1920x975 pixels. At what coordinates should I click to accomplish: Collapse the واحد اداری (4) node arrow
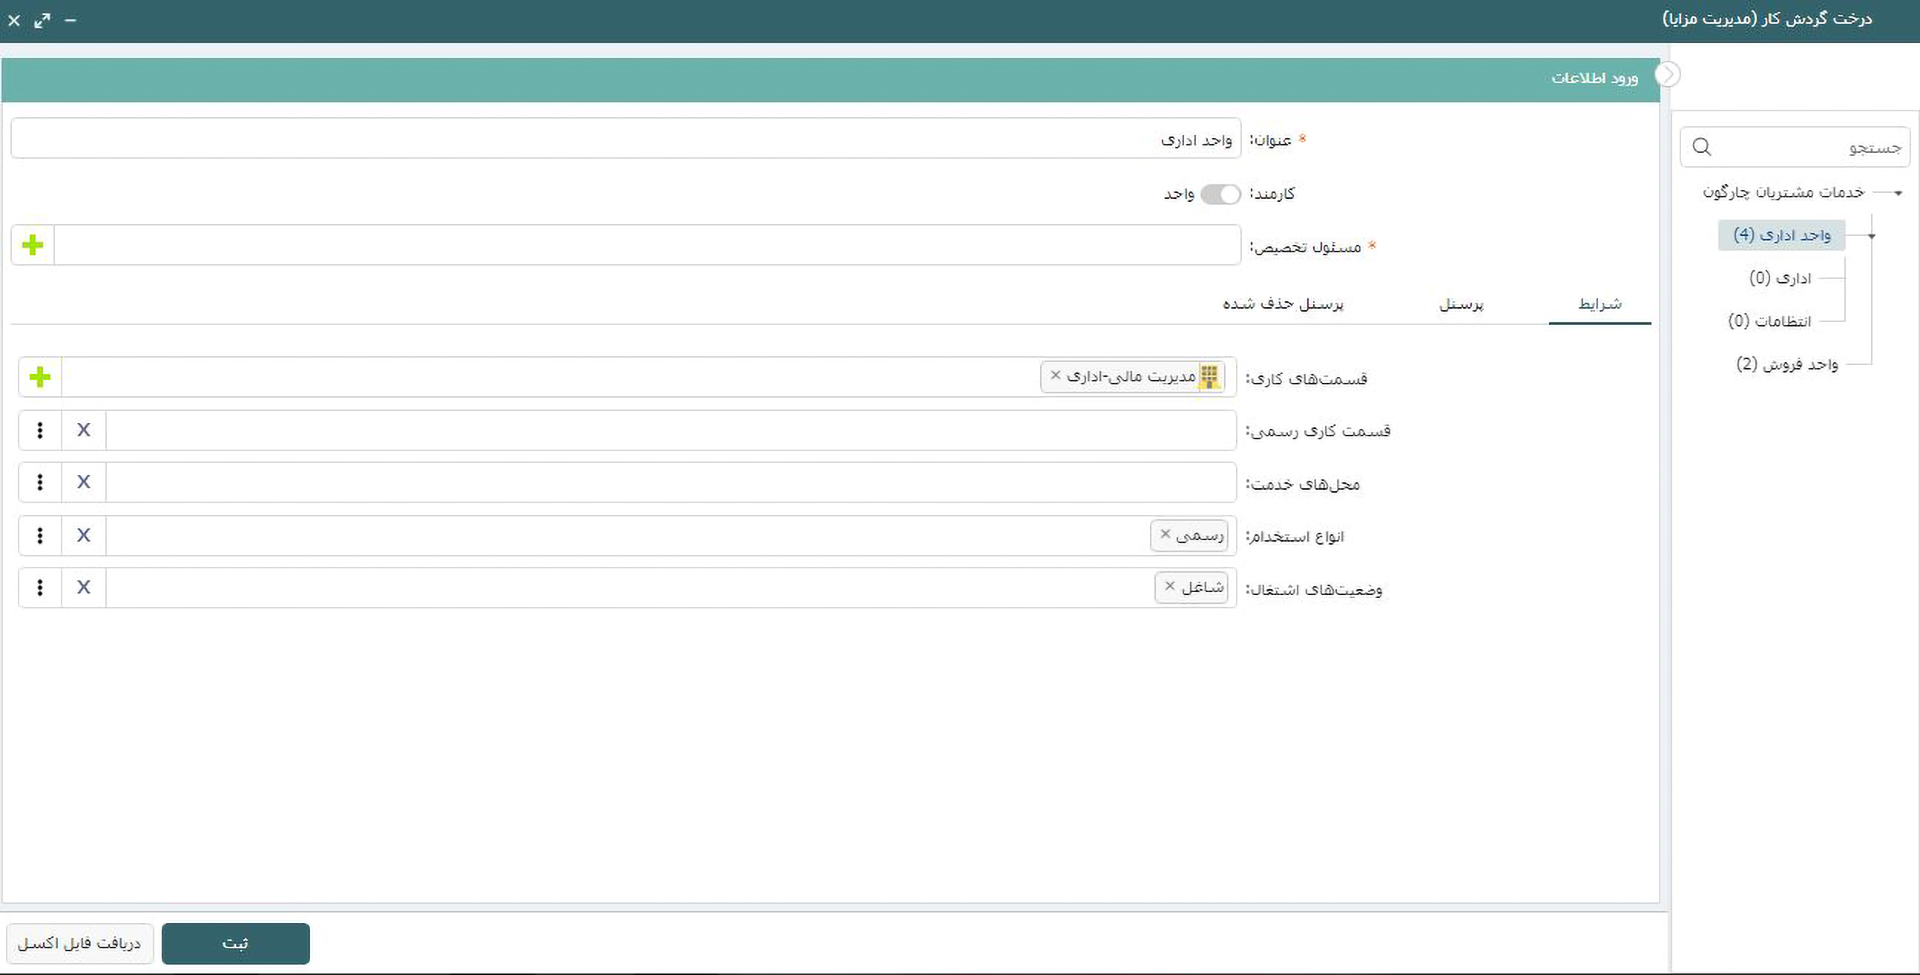tap(1872, 236)
